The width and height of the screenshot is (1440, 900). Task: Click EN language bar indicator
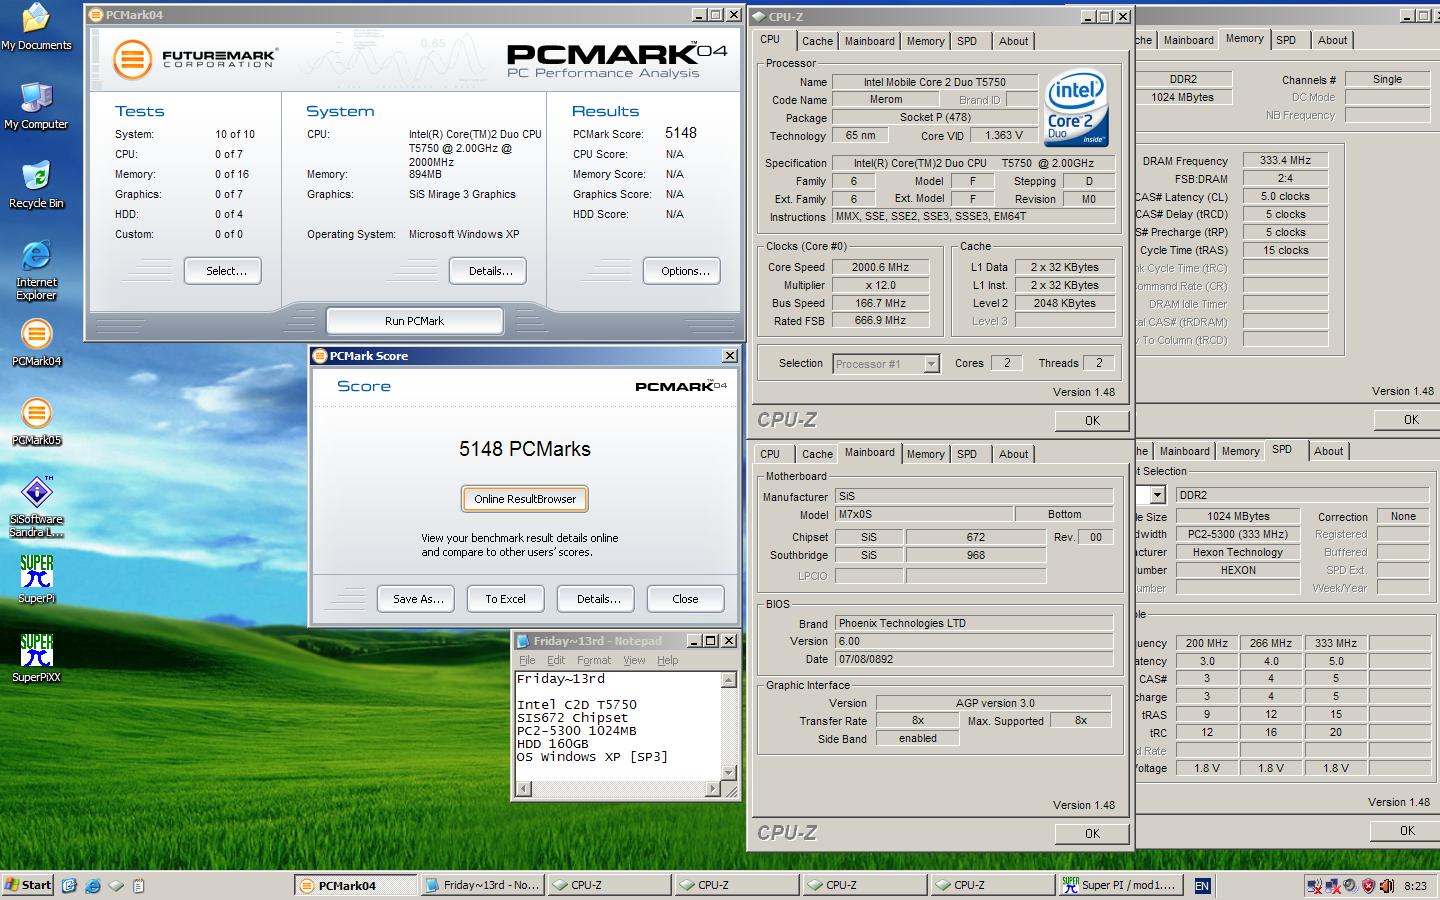coord(1202,885)
